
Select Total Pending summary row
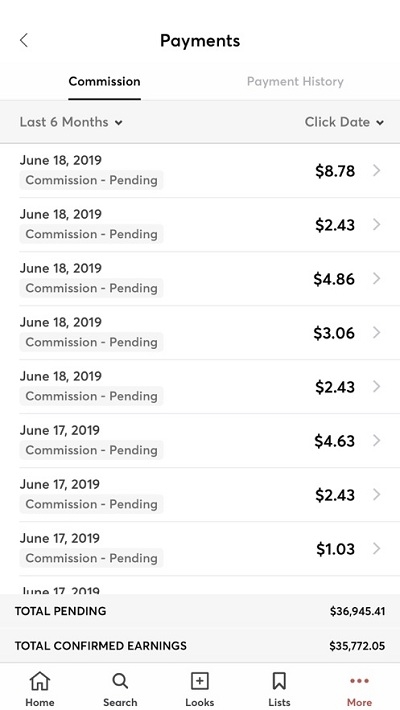200,611
